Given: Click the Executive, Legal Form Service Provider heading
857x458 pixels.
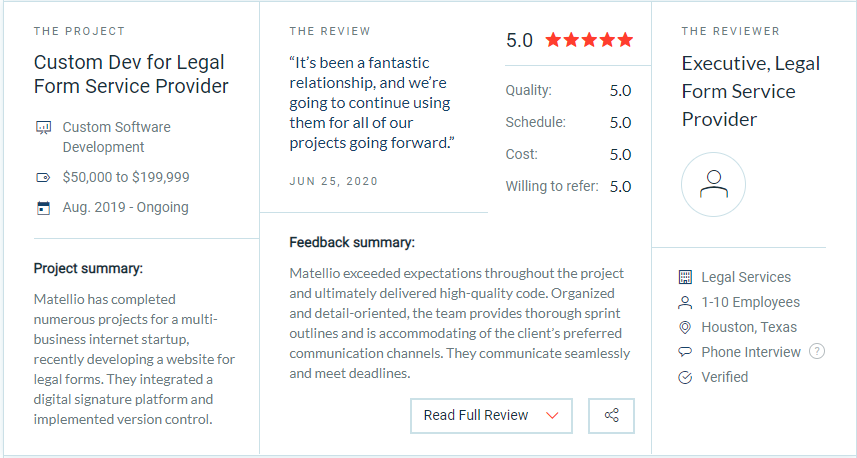Looking at the screenshot, I should click(750, 91).
